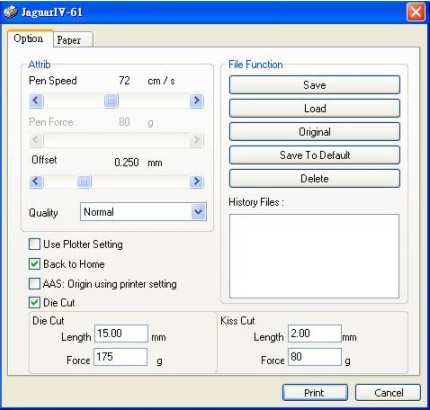This screenshot has height=410, width=430.
Task: Click the Print button
Action: pyautogui.click(x=315, y=393)
